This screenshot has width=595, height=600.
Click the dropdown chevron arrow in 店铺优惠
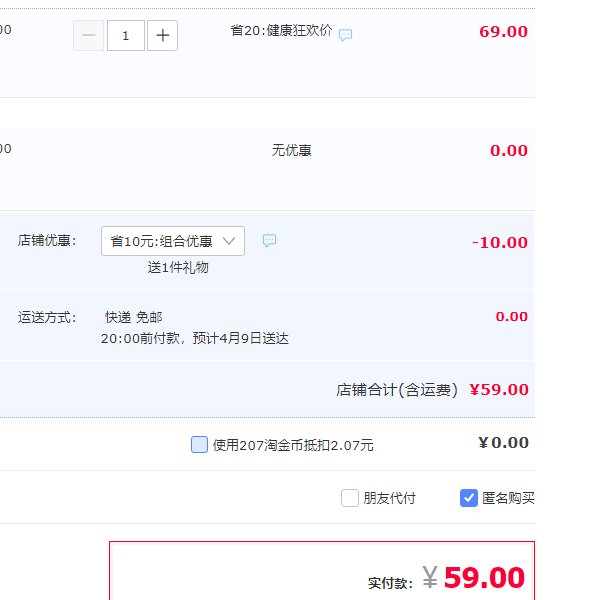click(229, 241)
